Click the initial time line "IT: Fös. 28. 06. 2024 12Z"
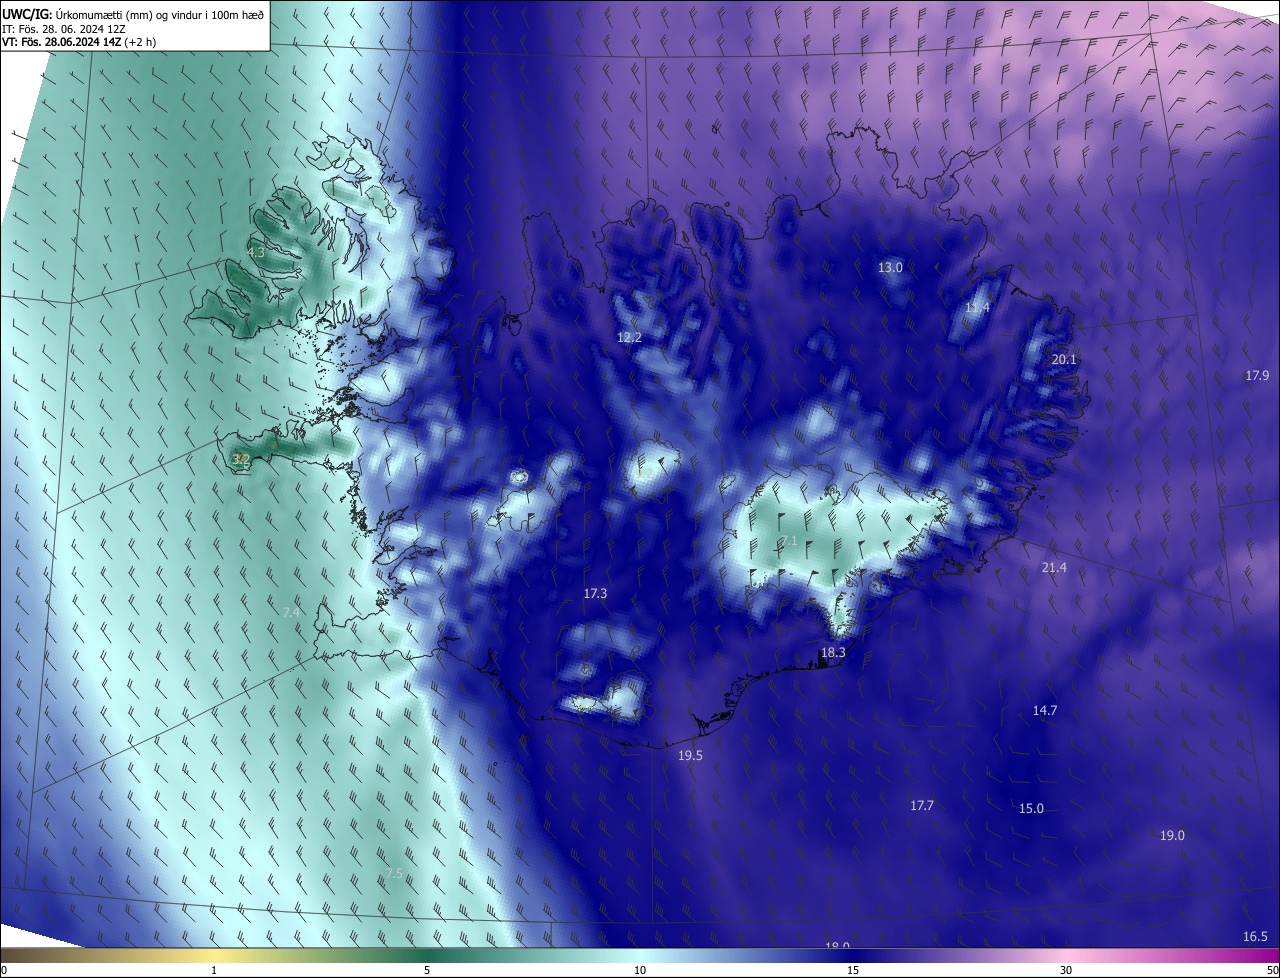The height and width of the screenshot is (978, 1280). [64, 28]
